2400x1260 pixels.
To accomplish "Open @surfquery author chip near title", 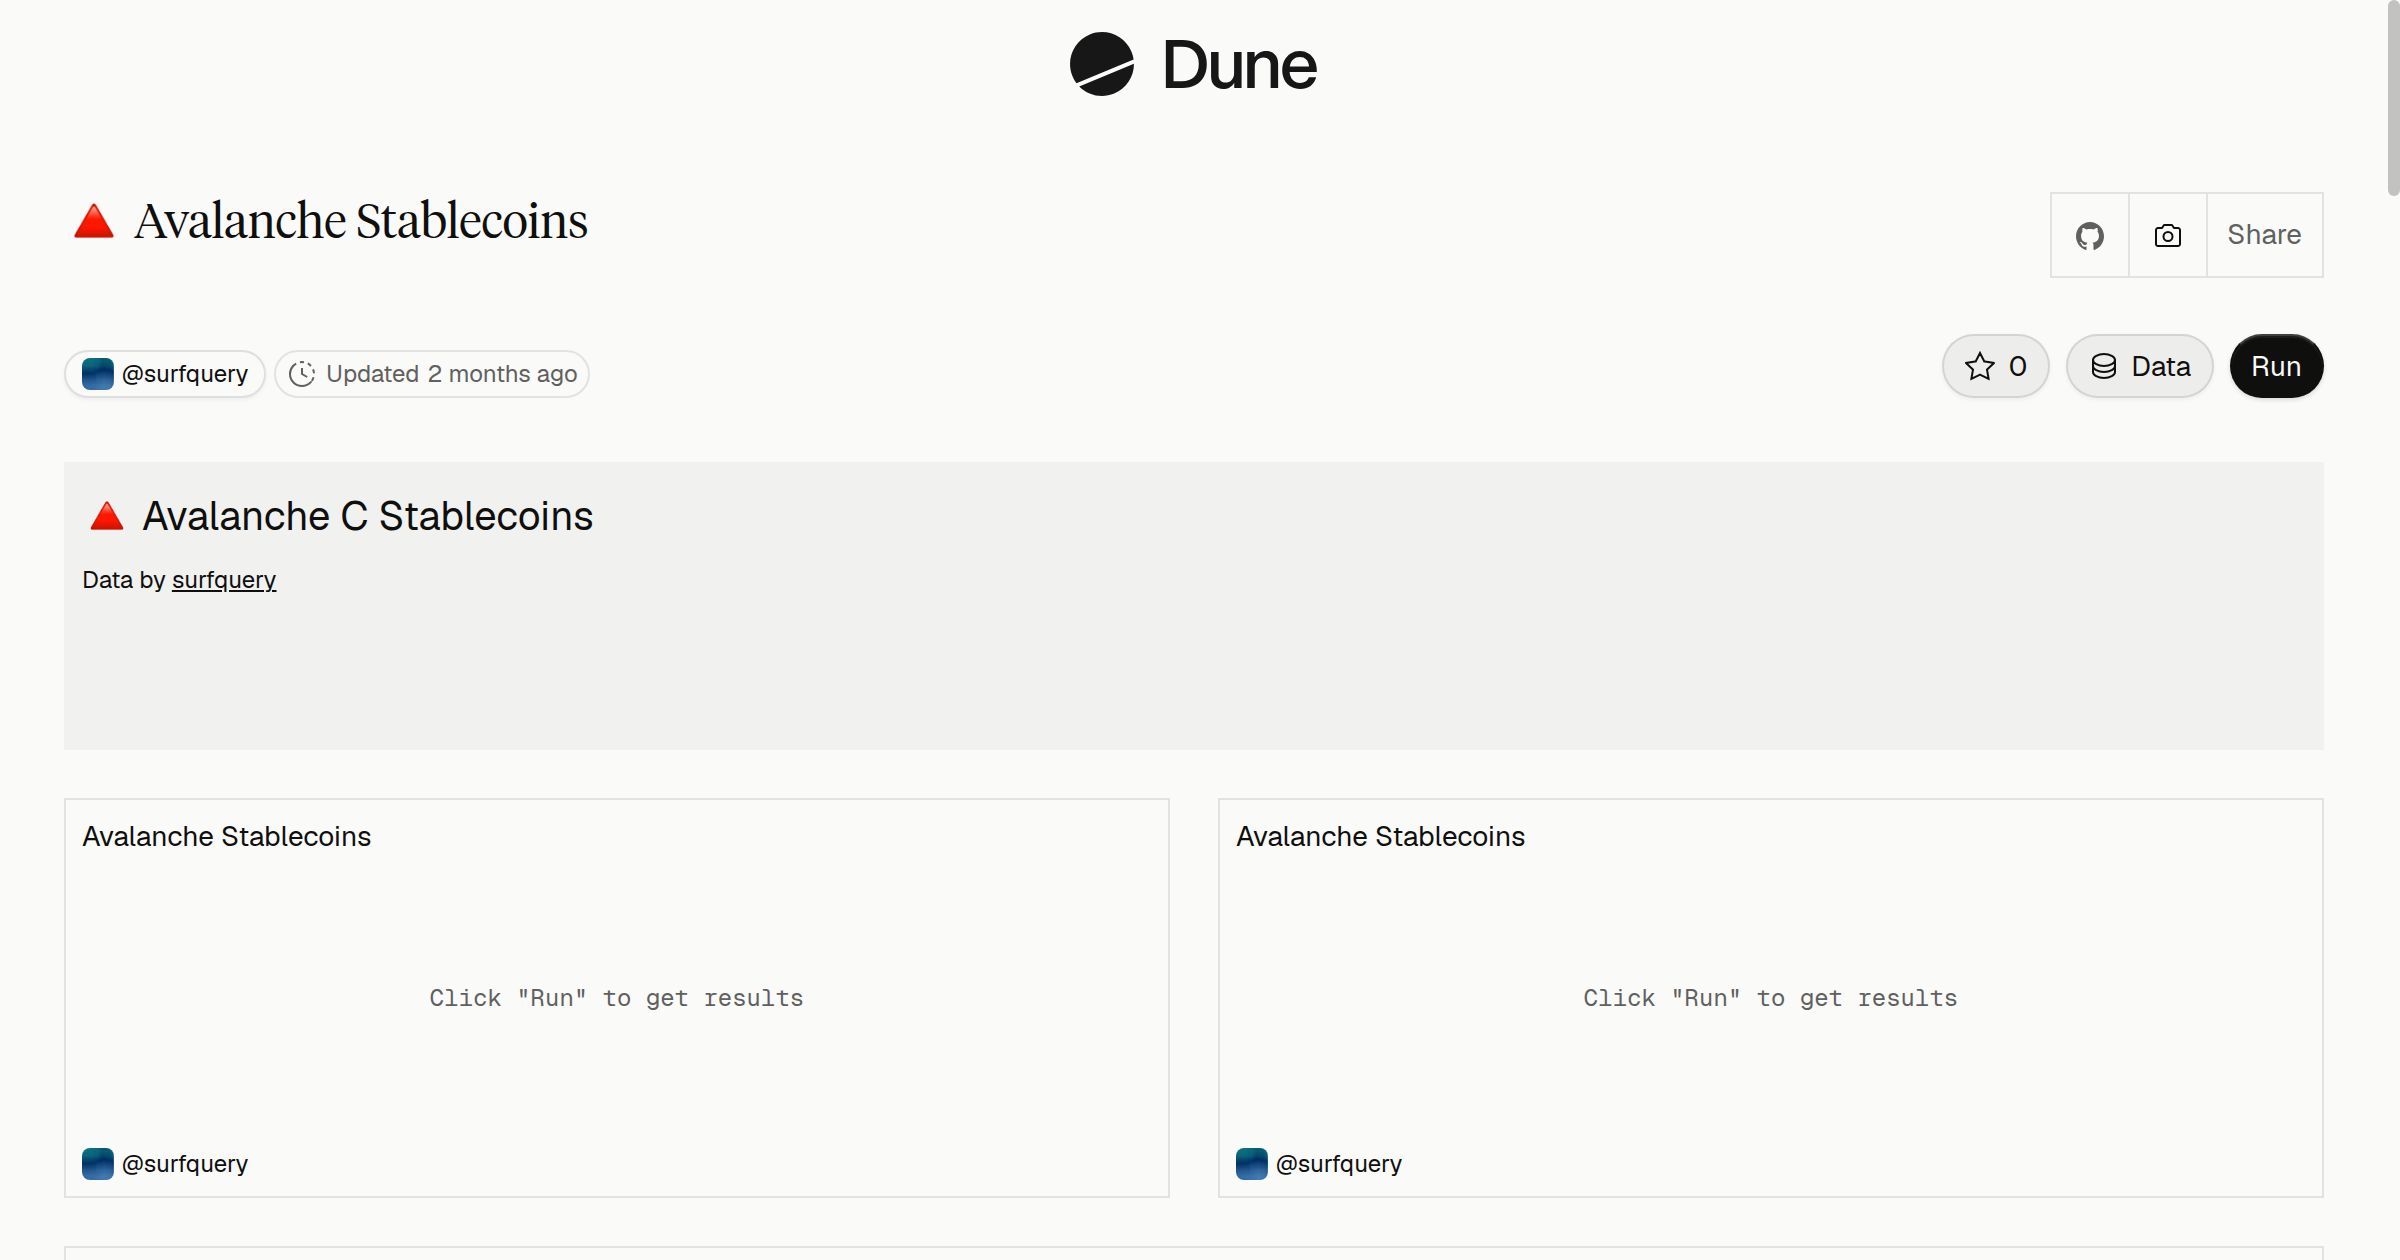I will [x=165, y=374].
